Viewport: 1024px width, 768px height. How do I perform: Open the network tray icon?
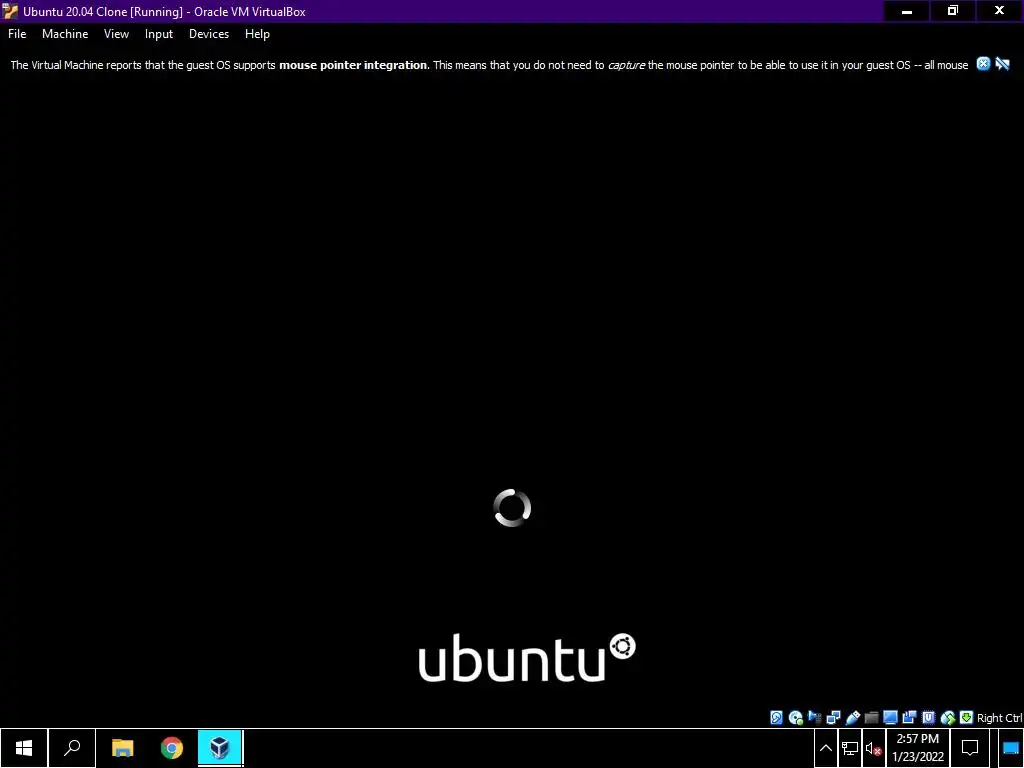(850, 748)
